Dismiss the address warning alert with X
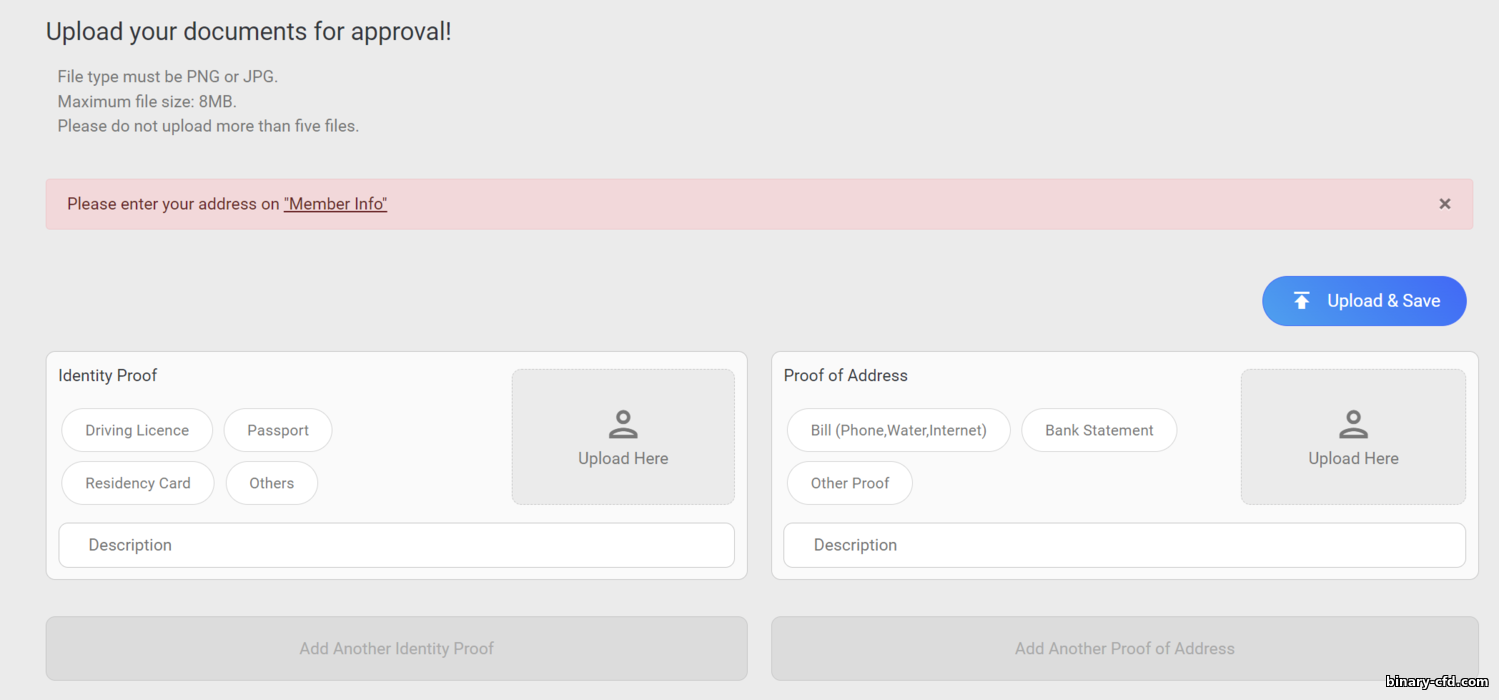This screenshot has height=700, width=1499. pyautogui.click(x=1444, y=204)
